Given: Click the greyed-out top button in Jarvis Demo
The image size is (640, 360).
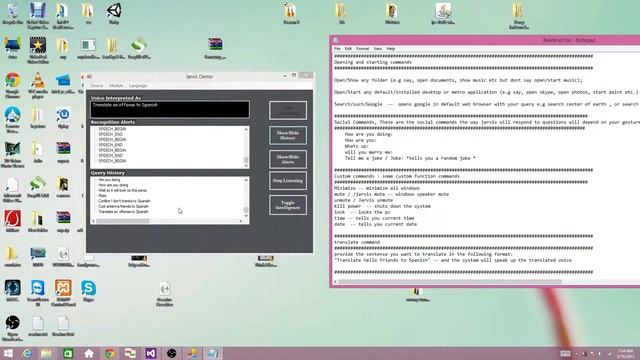Looking at the screenshot, I should [288, 110].
